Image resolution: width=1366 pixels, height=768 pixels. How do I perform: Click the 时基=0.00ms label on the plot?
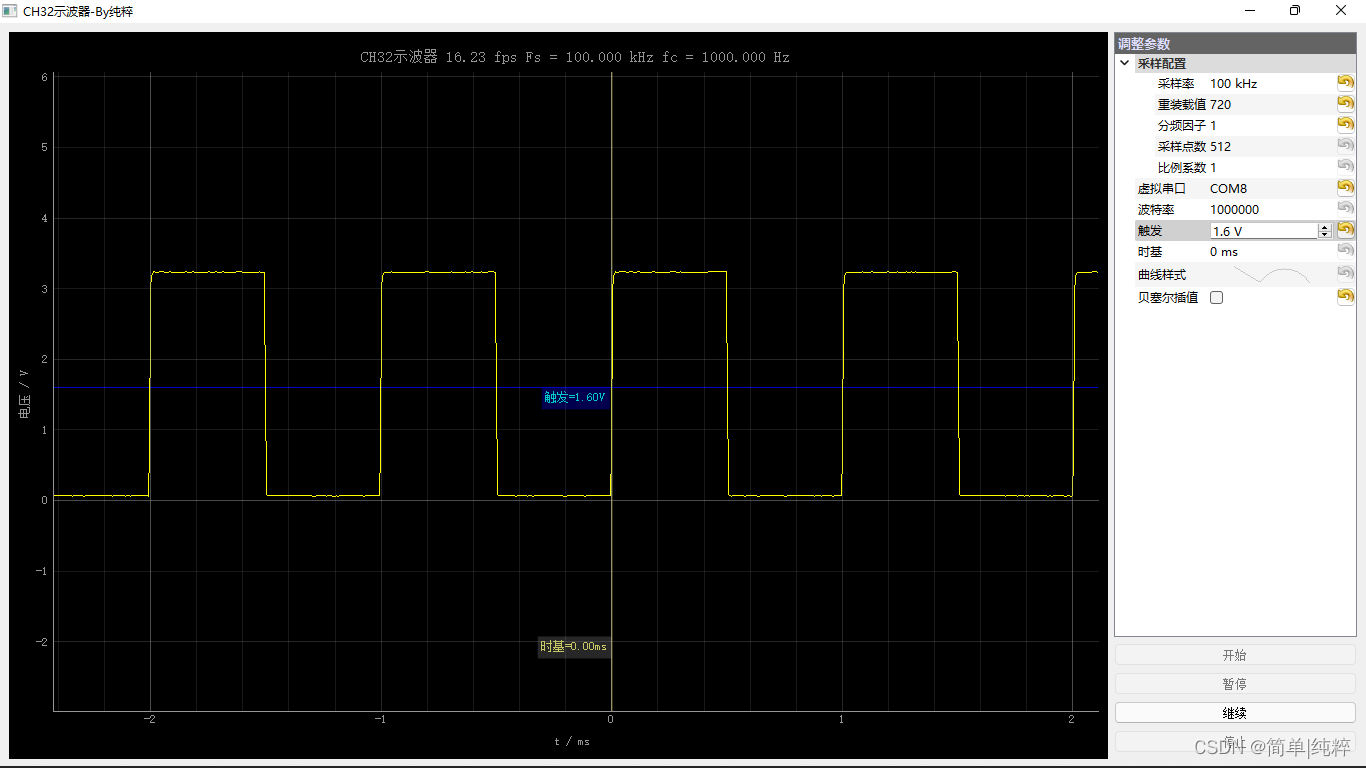point(574,647)
